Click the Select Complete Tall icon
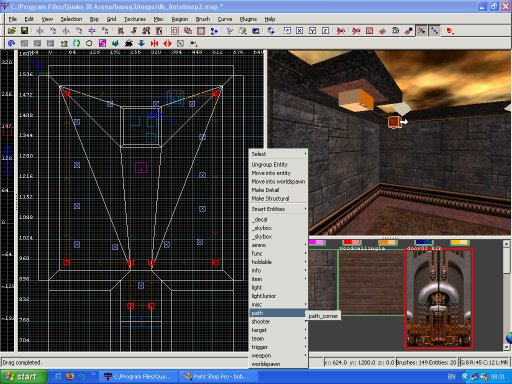Viewport: 512px width, 384px height. pyautogui.click(x=121, y=31)
